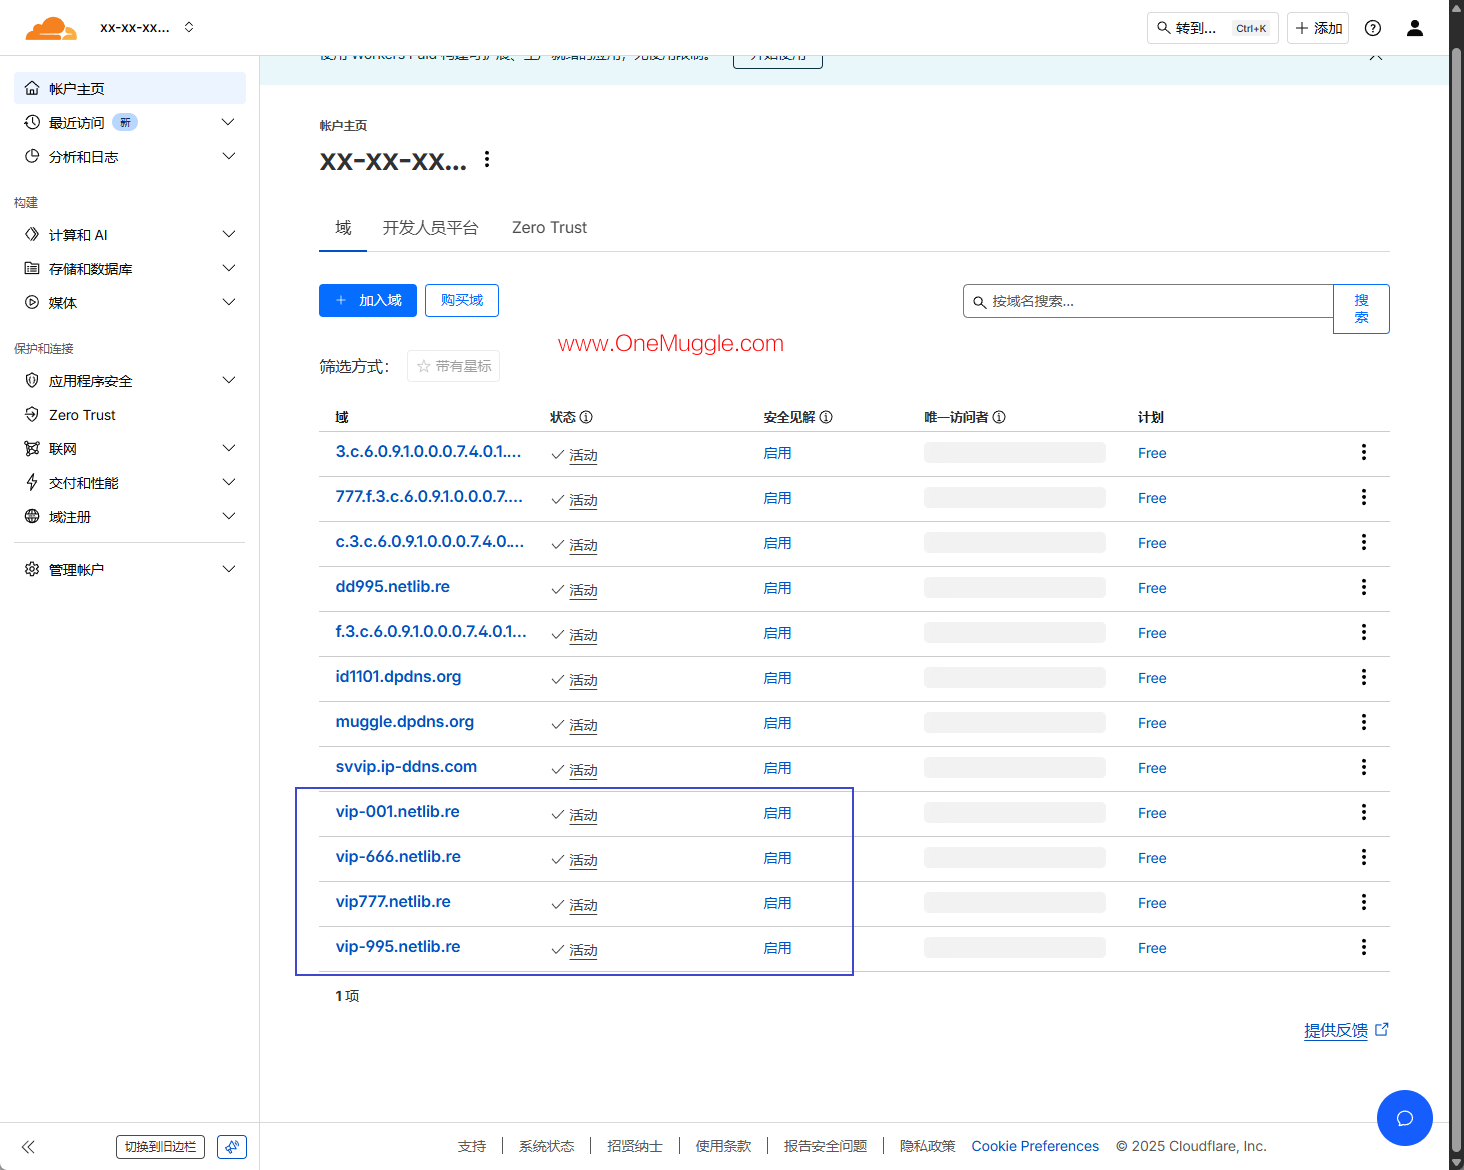1464x1170 pixels.
Task: Open actions menu for vip-995.netlib.re row
Action: point(1363,947)
